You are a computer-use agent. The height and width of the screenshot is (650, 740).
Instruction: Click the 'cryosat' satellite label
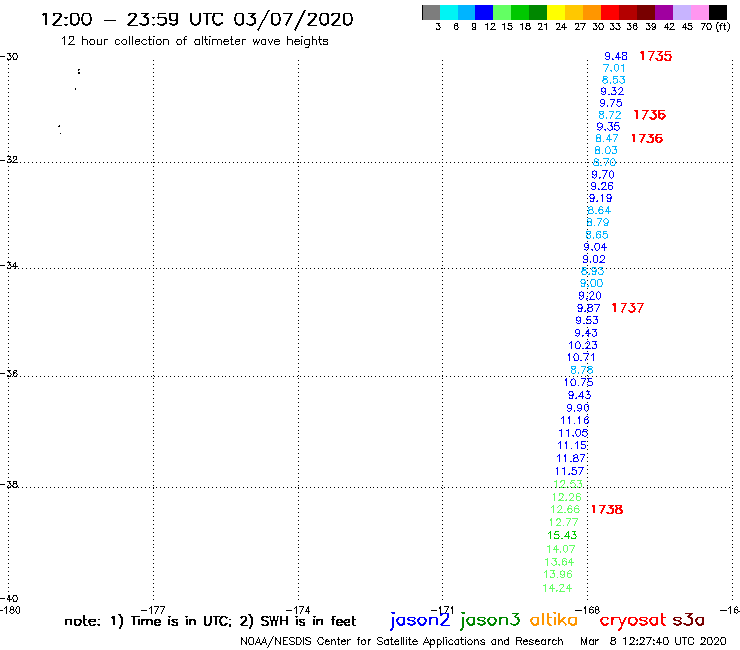click(633, 621)
